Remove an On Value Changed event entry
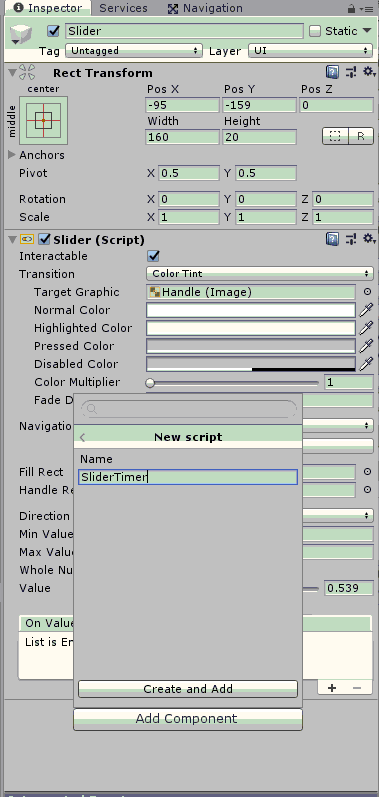This screenshot has width=379, height=797. pos(357,688)
